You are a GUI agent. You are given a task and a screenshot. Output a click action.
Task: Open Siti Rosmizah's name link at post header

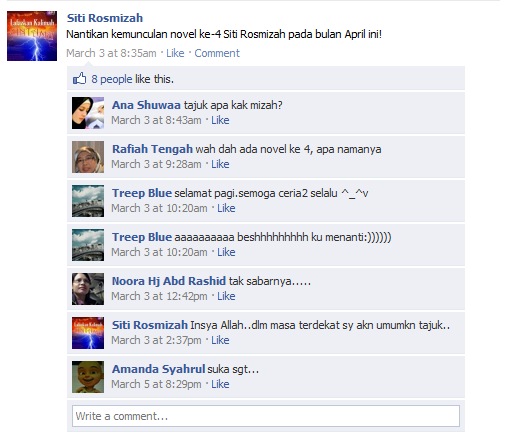[x=105, y=18]
